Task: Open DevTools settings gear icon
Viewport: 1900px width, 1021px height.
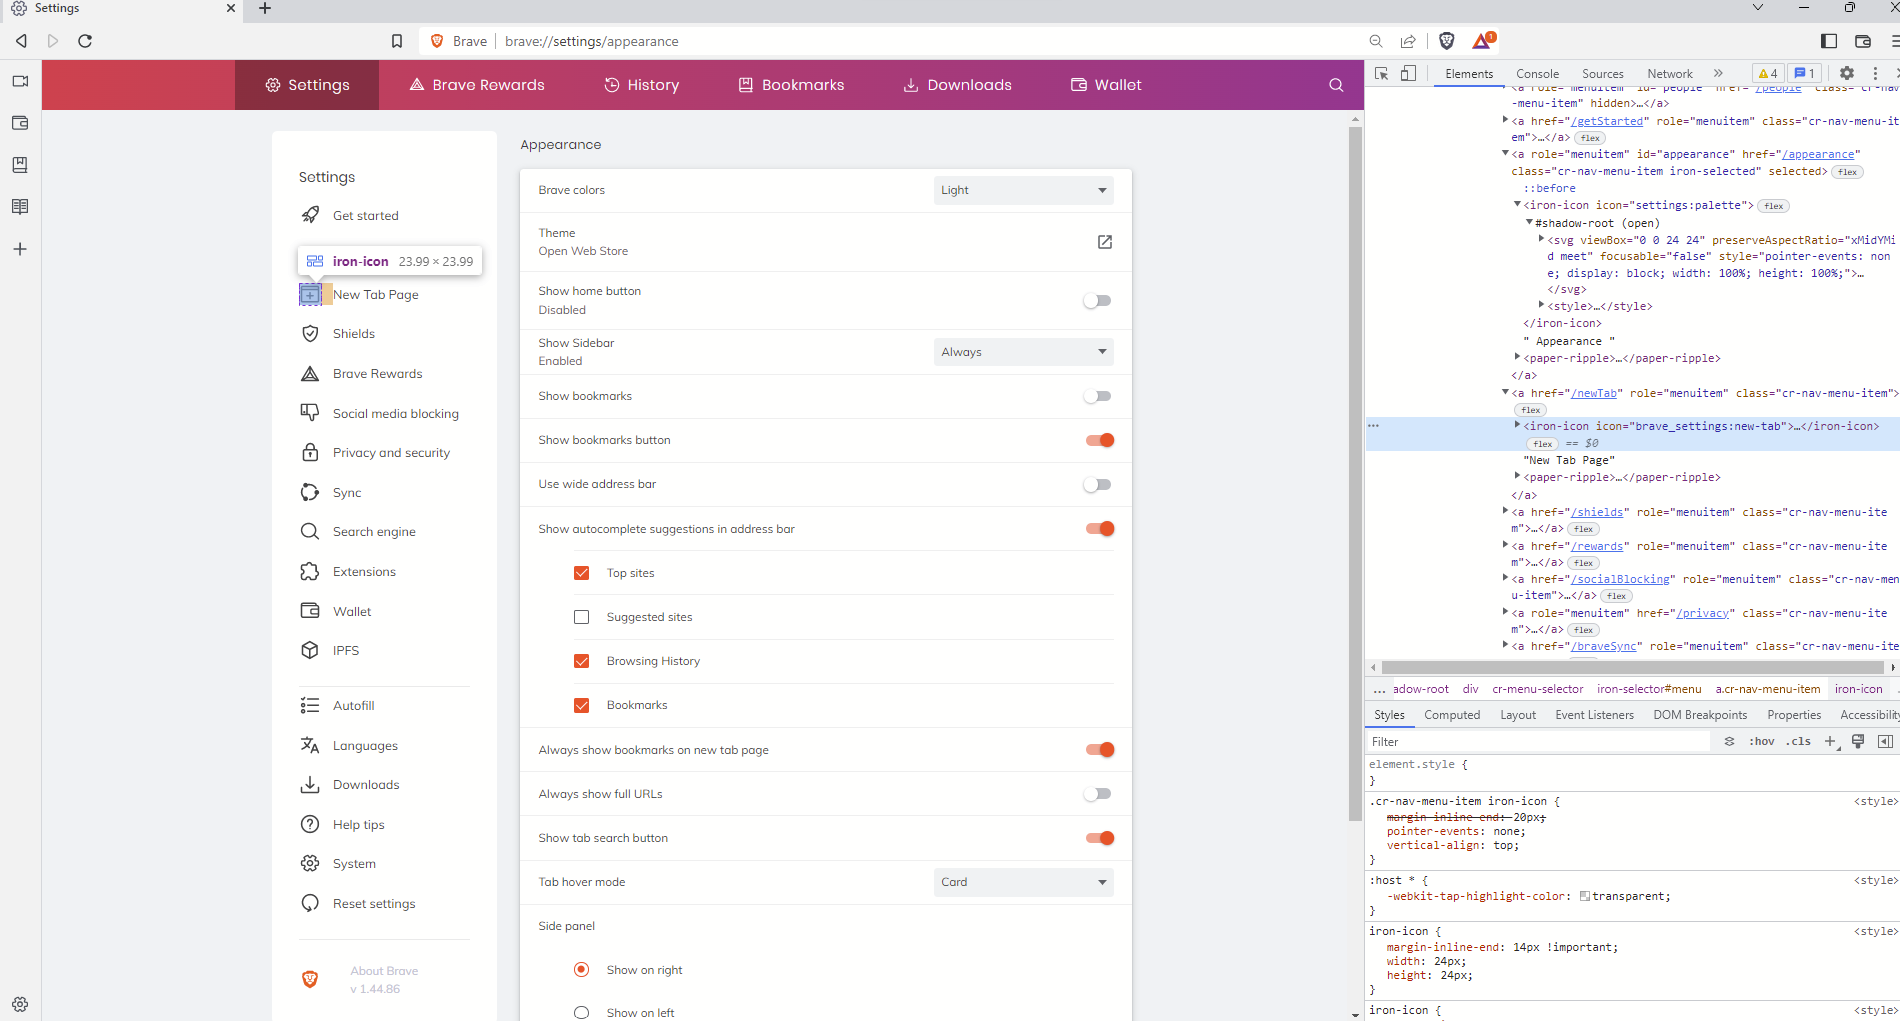Action: (x=1846, y=73)
